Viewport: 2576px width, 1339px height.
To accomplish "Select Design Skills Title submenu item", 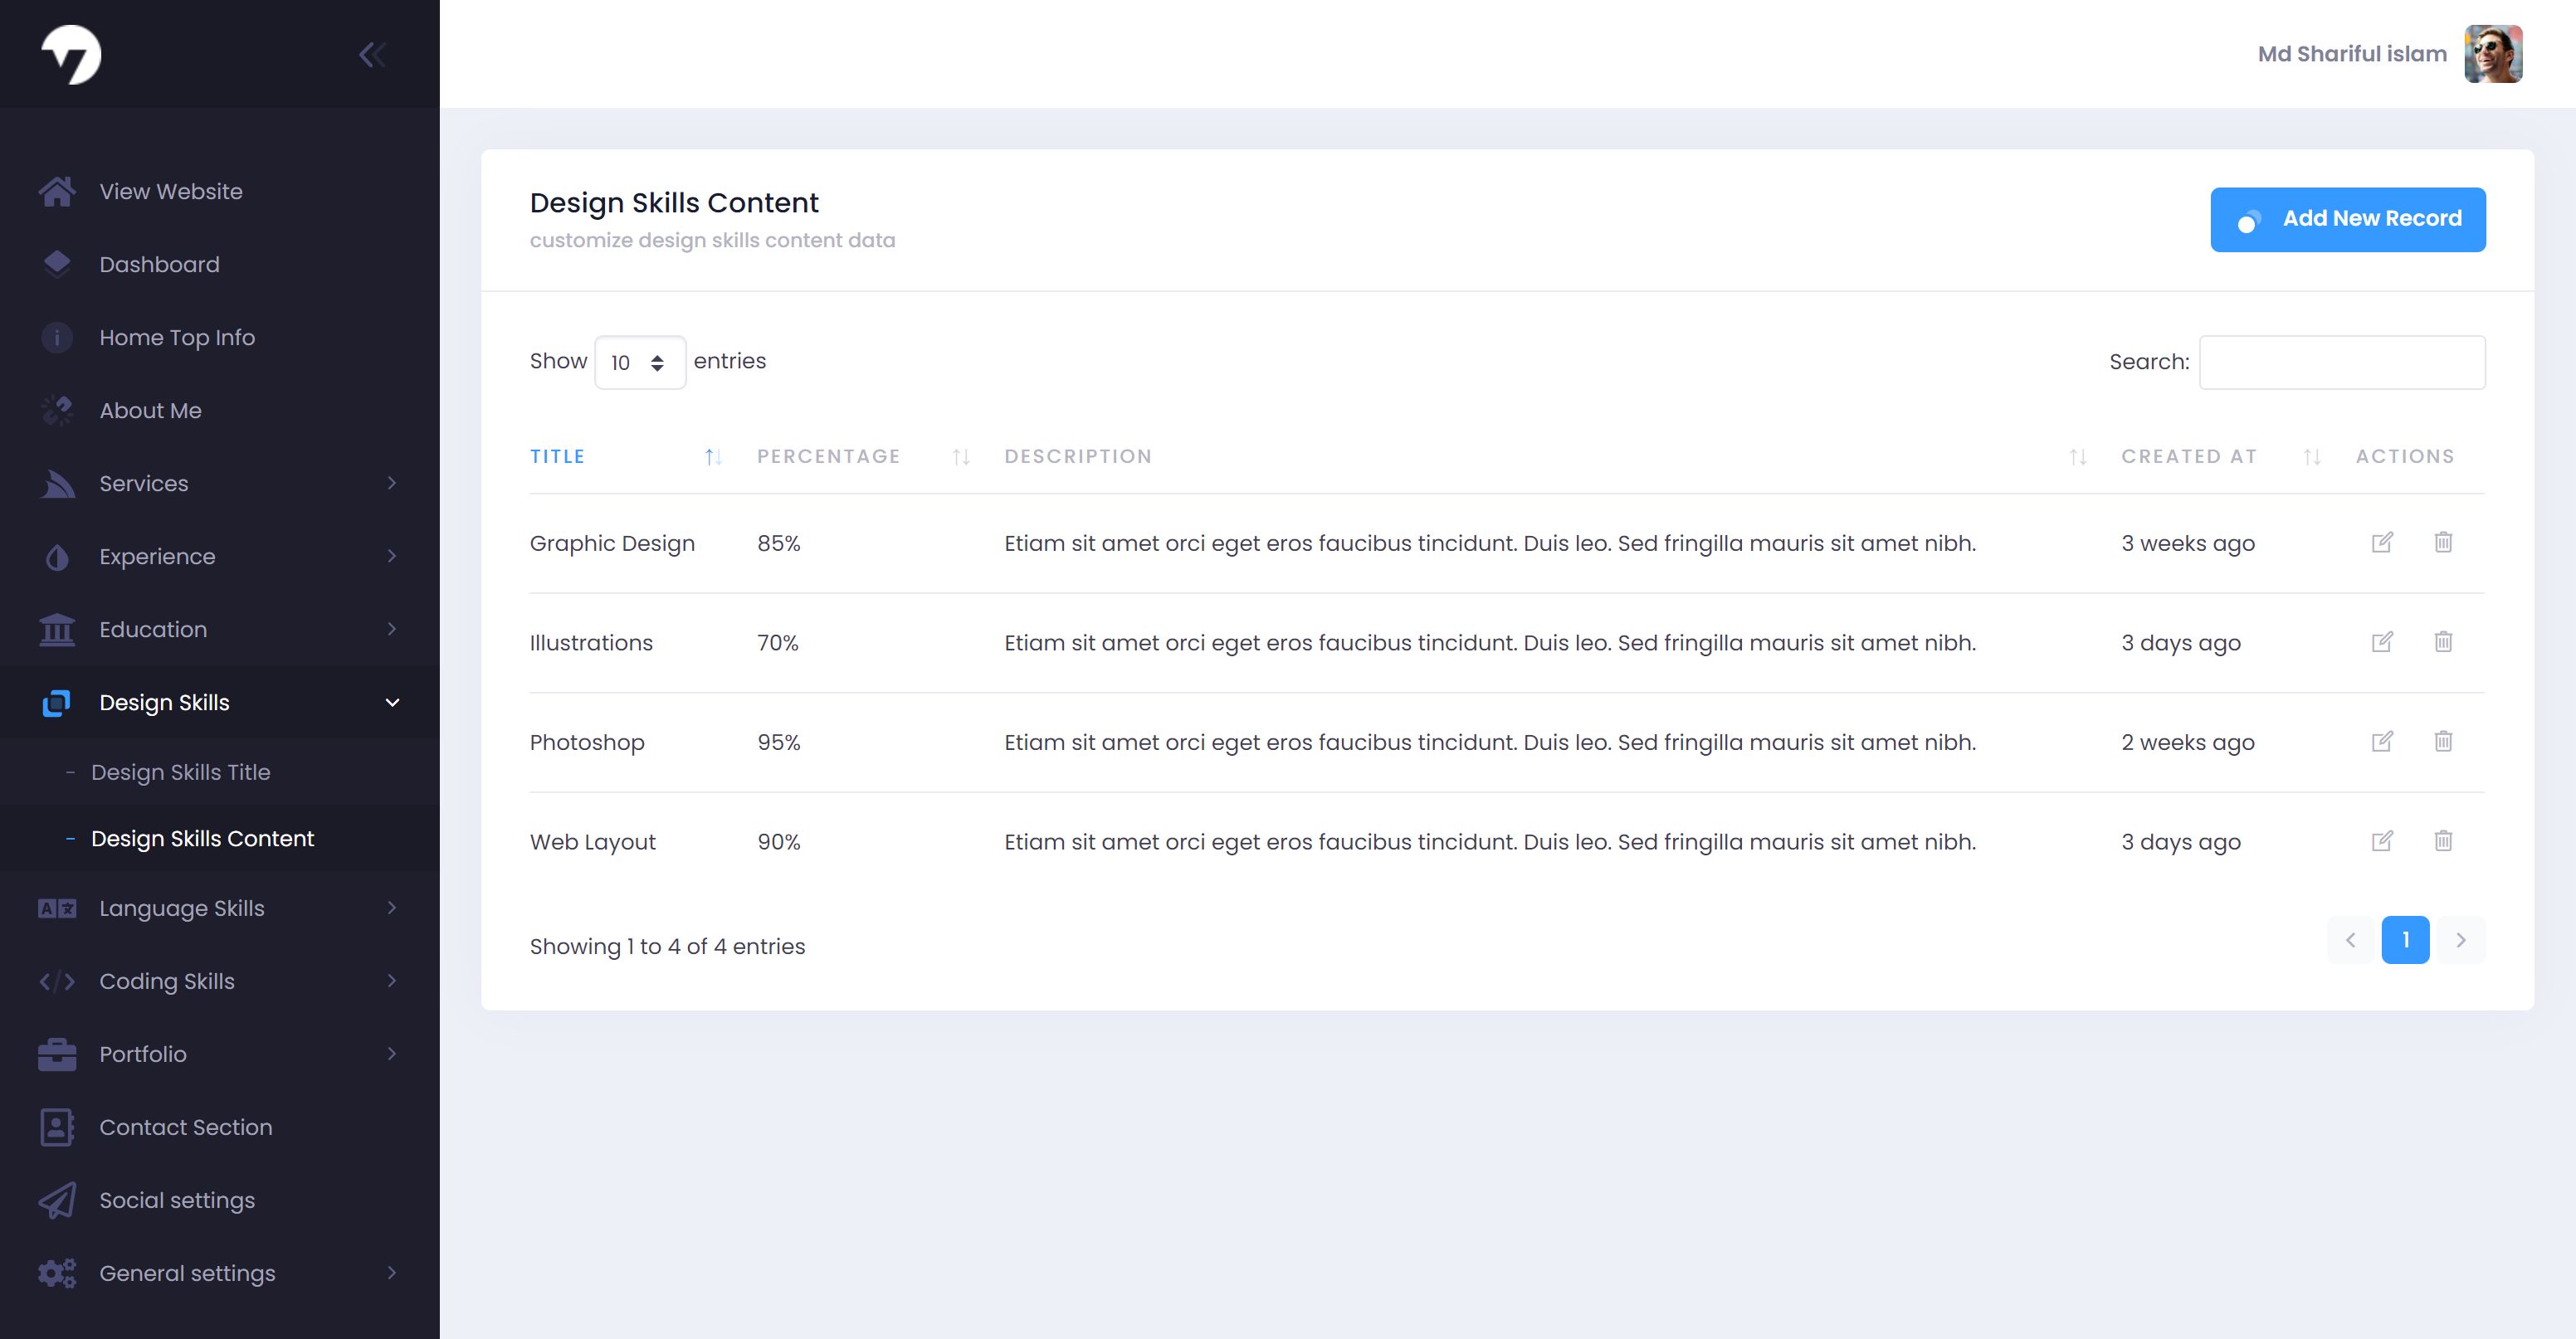I will tap(220, 772).
